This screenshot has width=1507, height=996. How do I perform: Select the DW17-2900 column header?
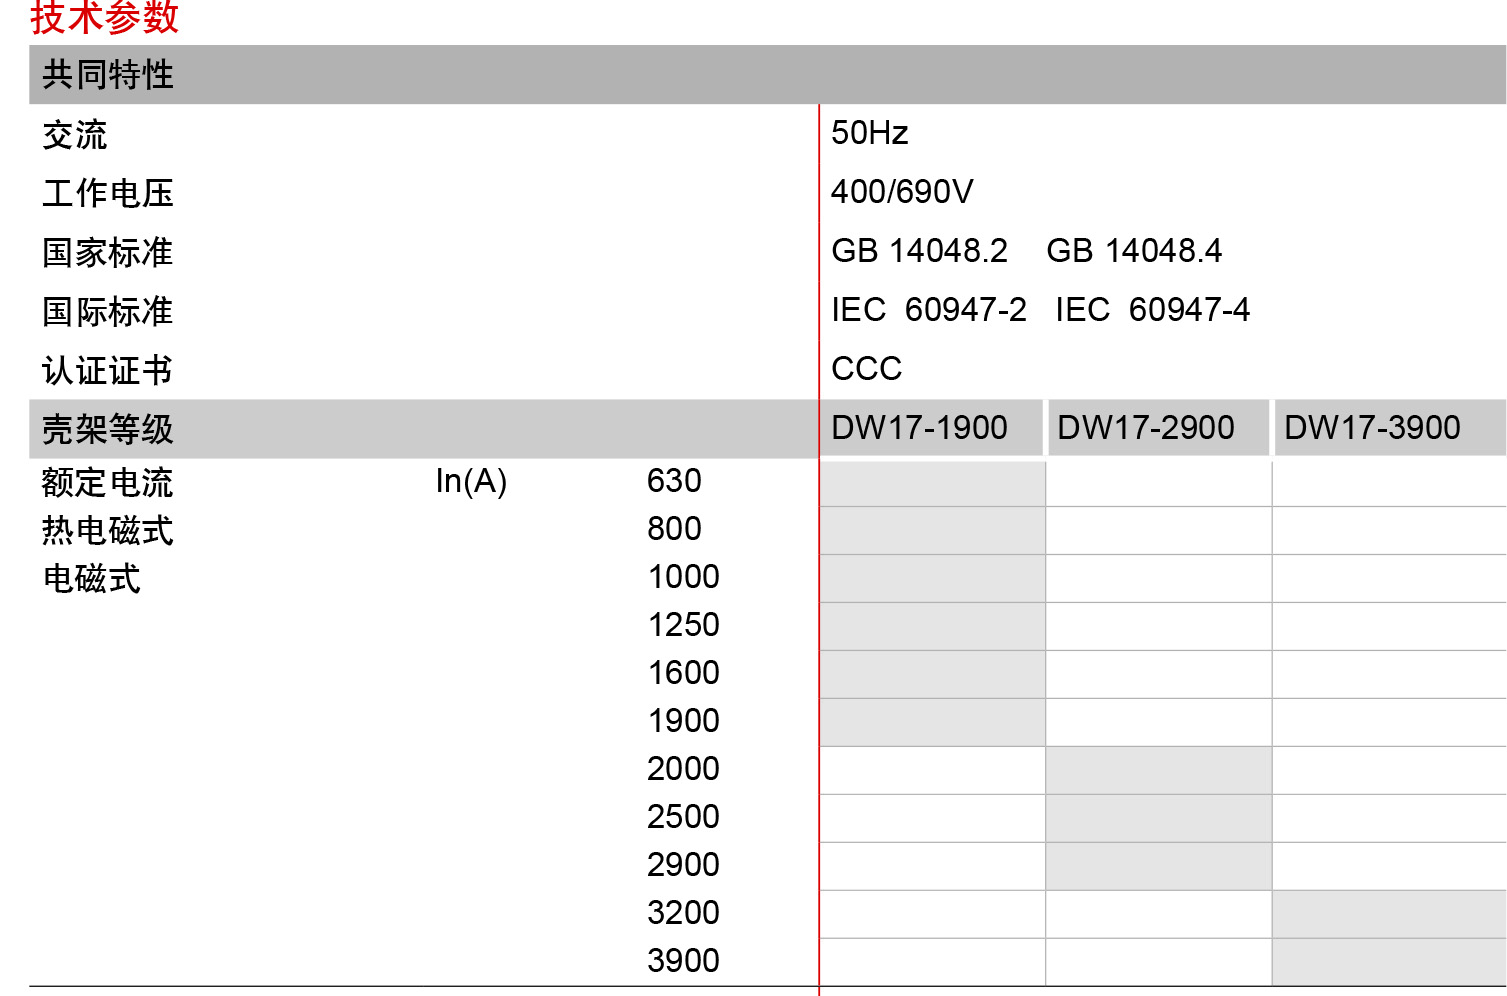[x=1145, y=428]
